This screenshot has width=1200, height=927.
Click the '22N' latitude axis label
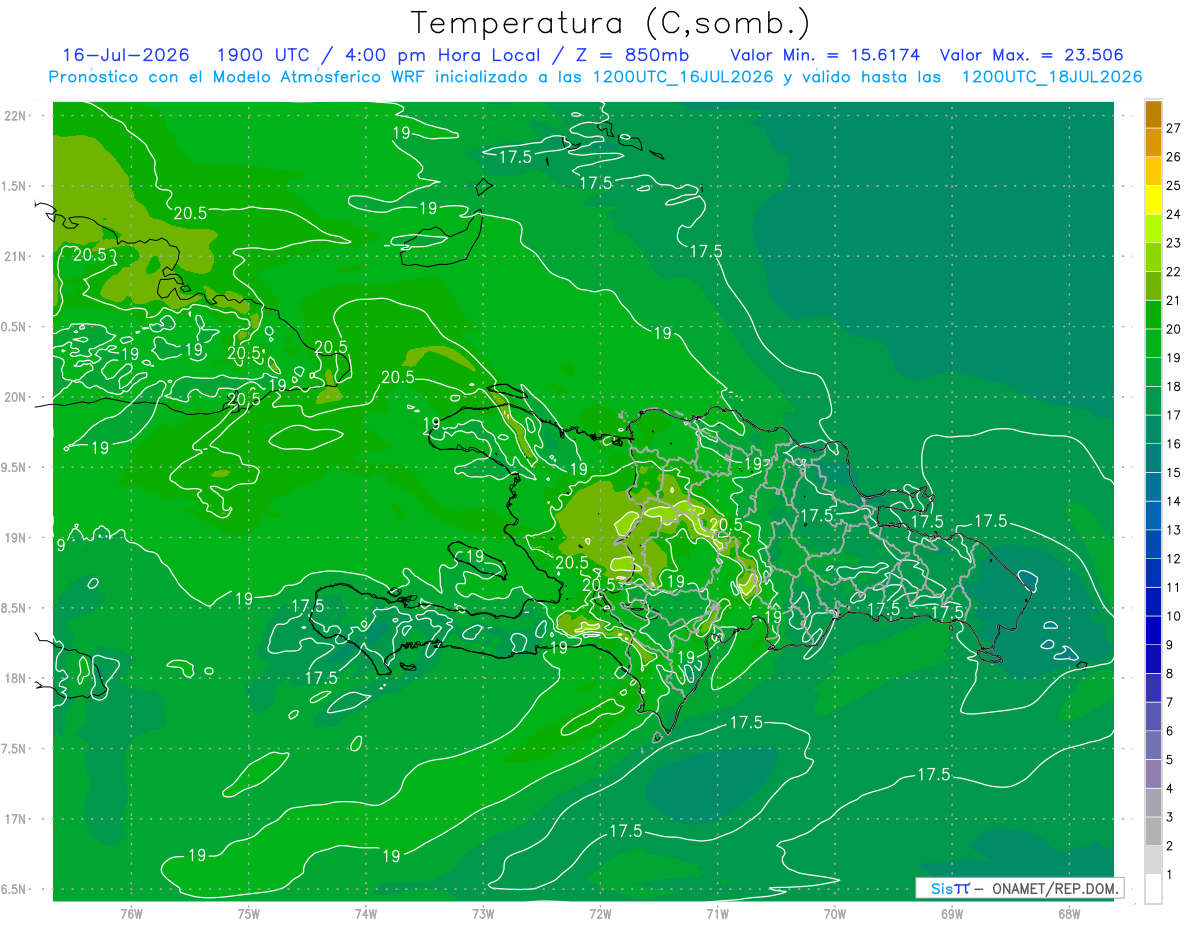pyautogui.click(x=15, y=116)
